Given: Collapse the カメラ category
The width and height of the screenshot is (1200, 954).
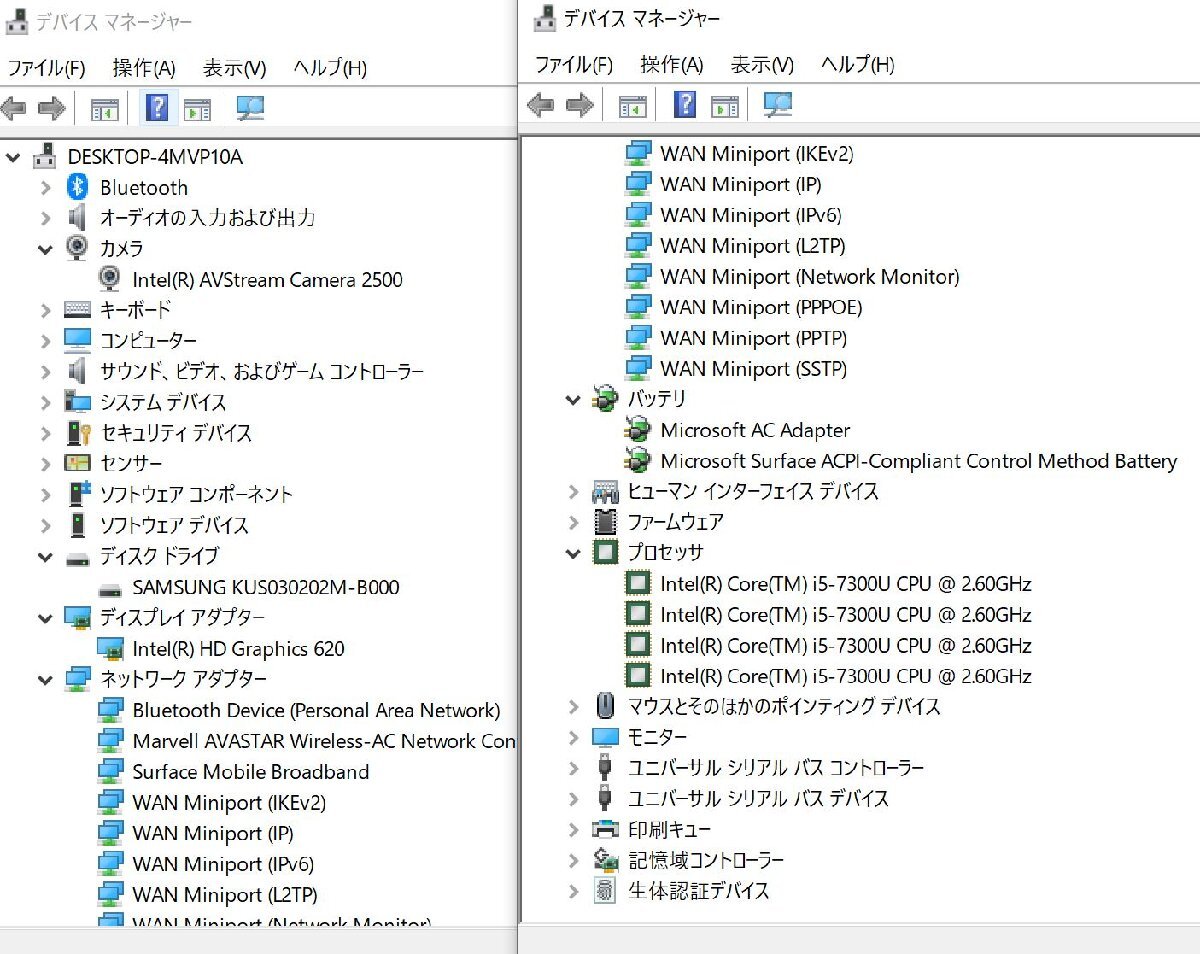Looking at the screenshot, I should [x=45, y=249].
